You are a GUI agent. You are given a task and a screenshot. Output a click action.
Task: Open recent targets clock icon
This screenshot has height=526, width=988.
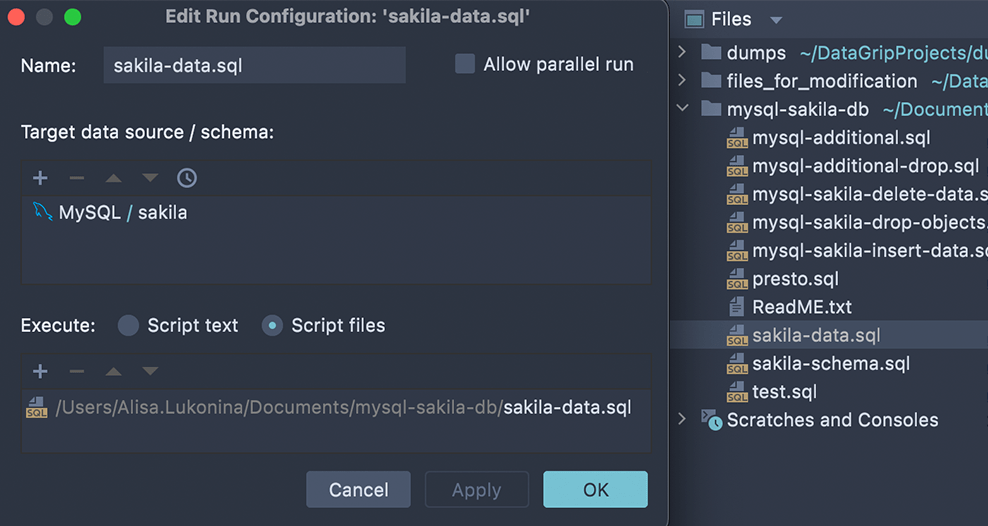187,178
